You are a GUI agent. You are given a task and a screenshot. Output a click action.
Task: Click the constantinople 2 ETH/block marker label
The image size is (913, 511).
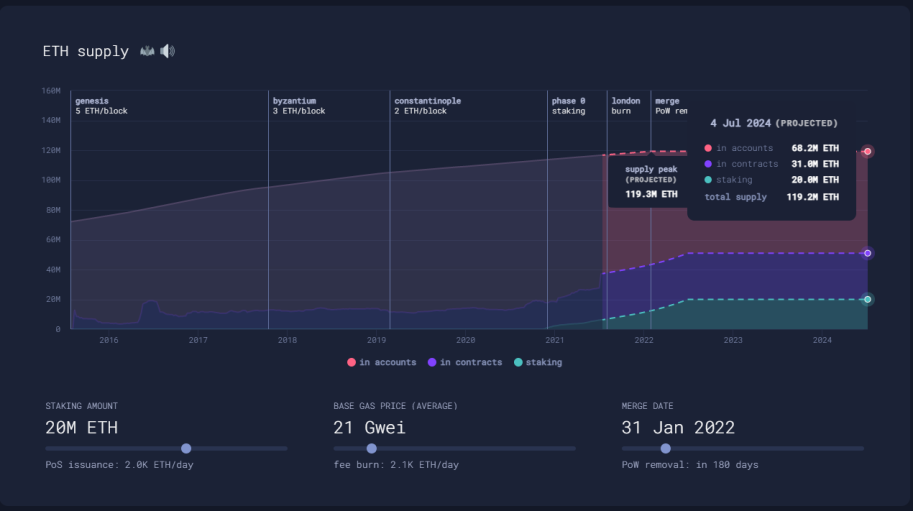(x=427, y=106)
